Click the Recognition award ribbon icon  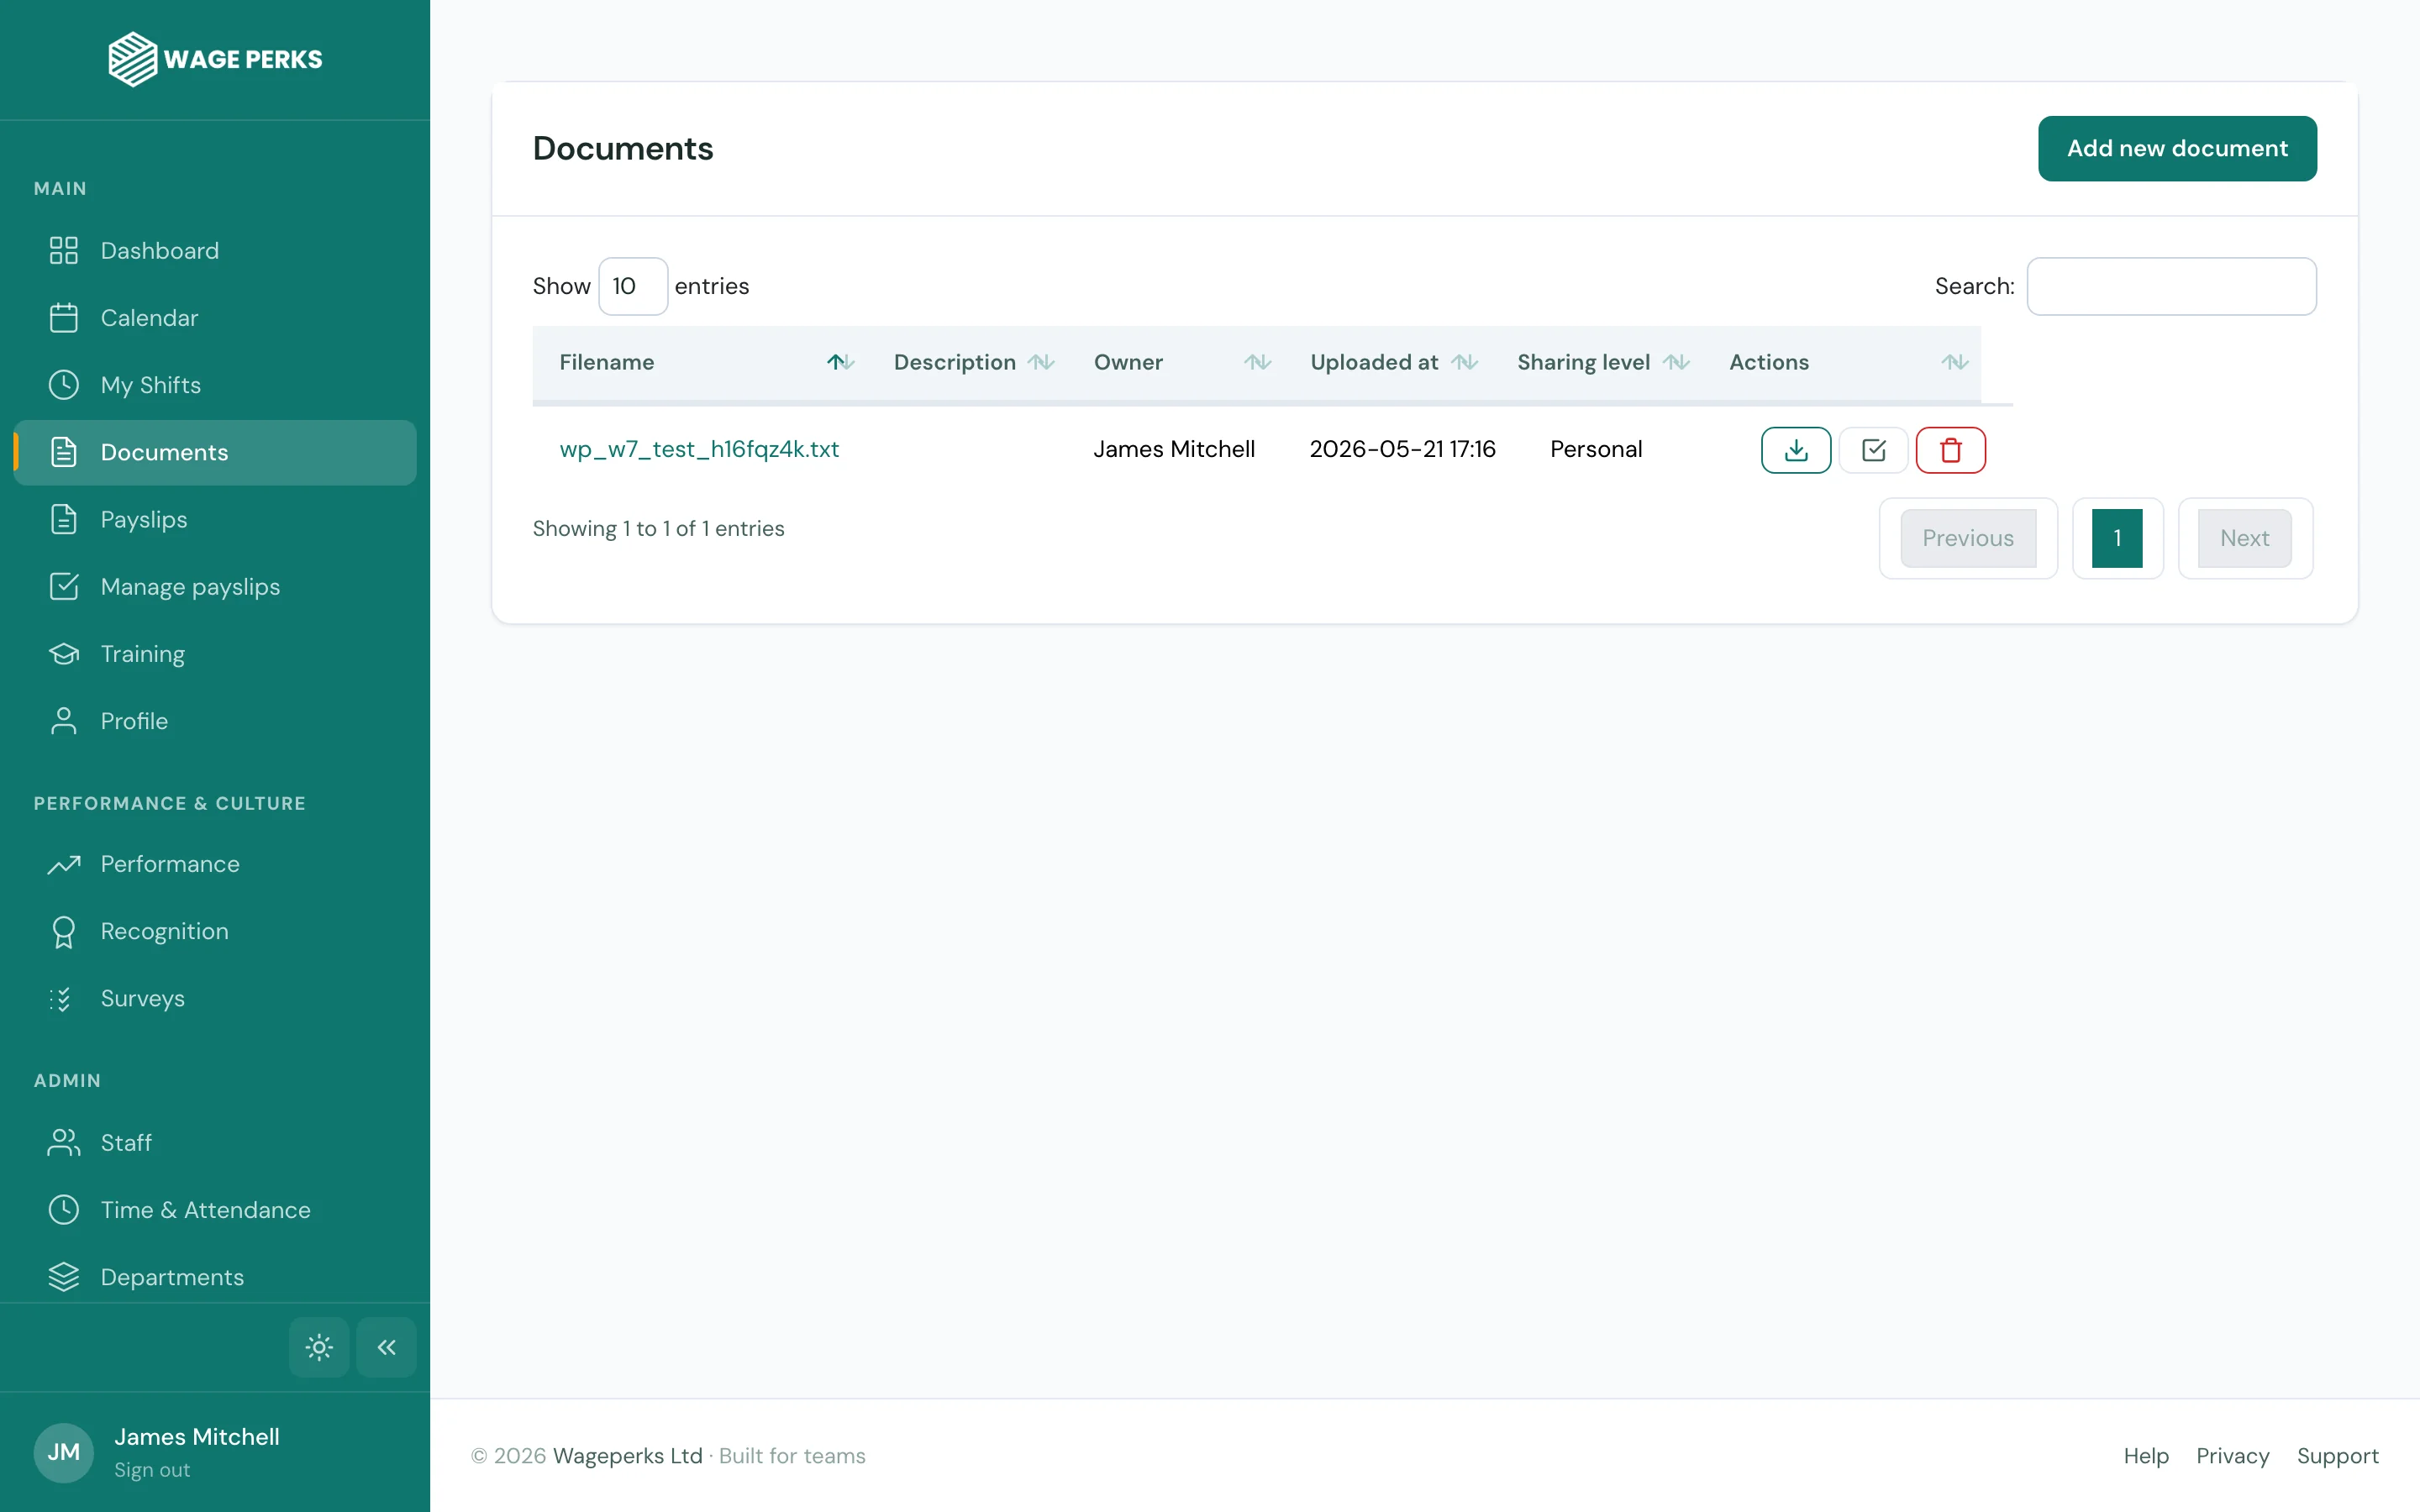[x=64, y=931]
